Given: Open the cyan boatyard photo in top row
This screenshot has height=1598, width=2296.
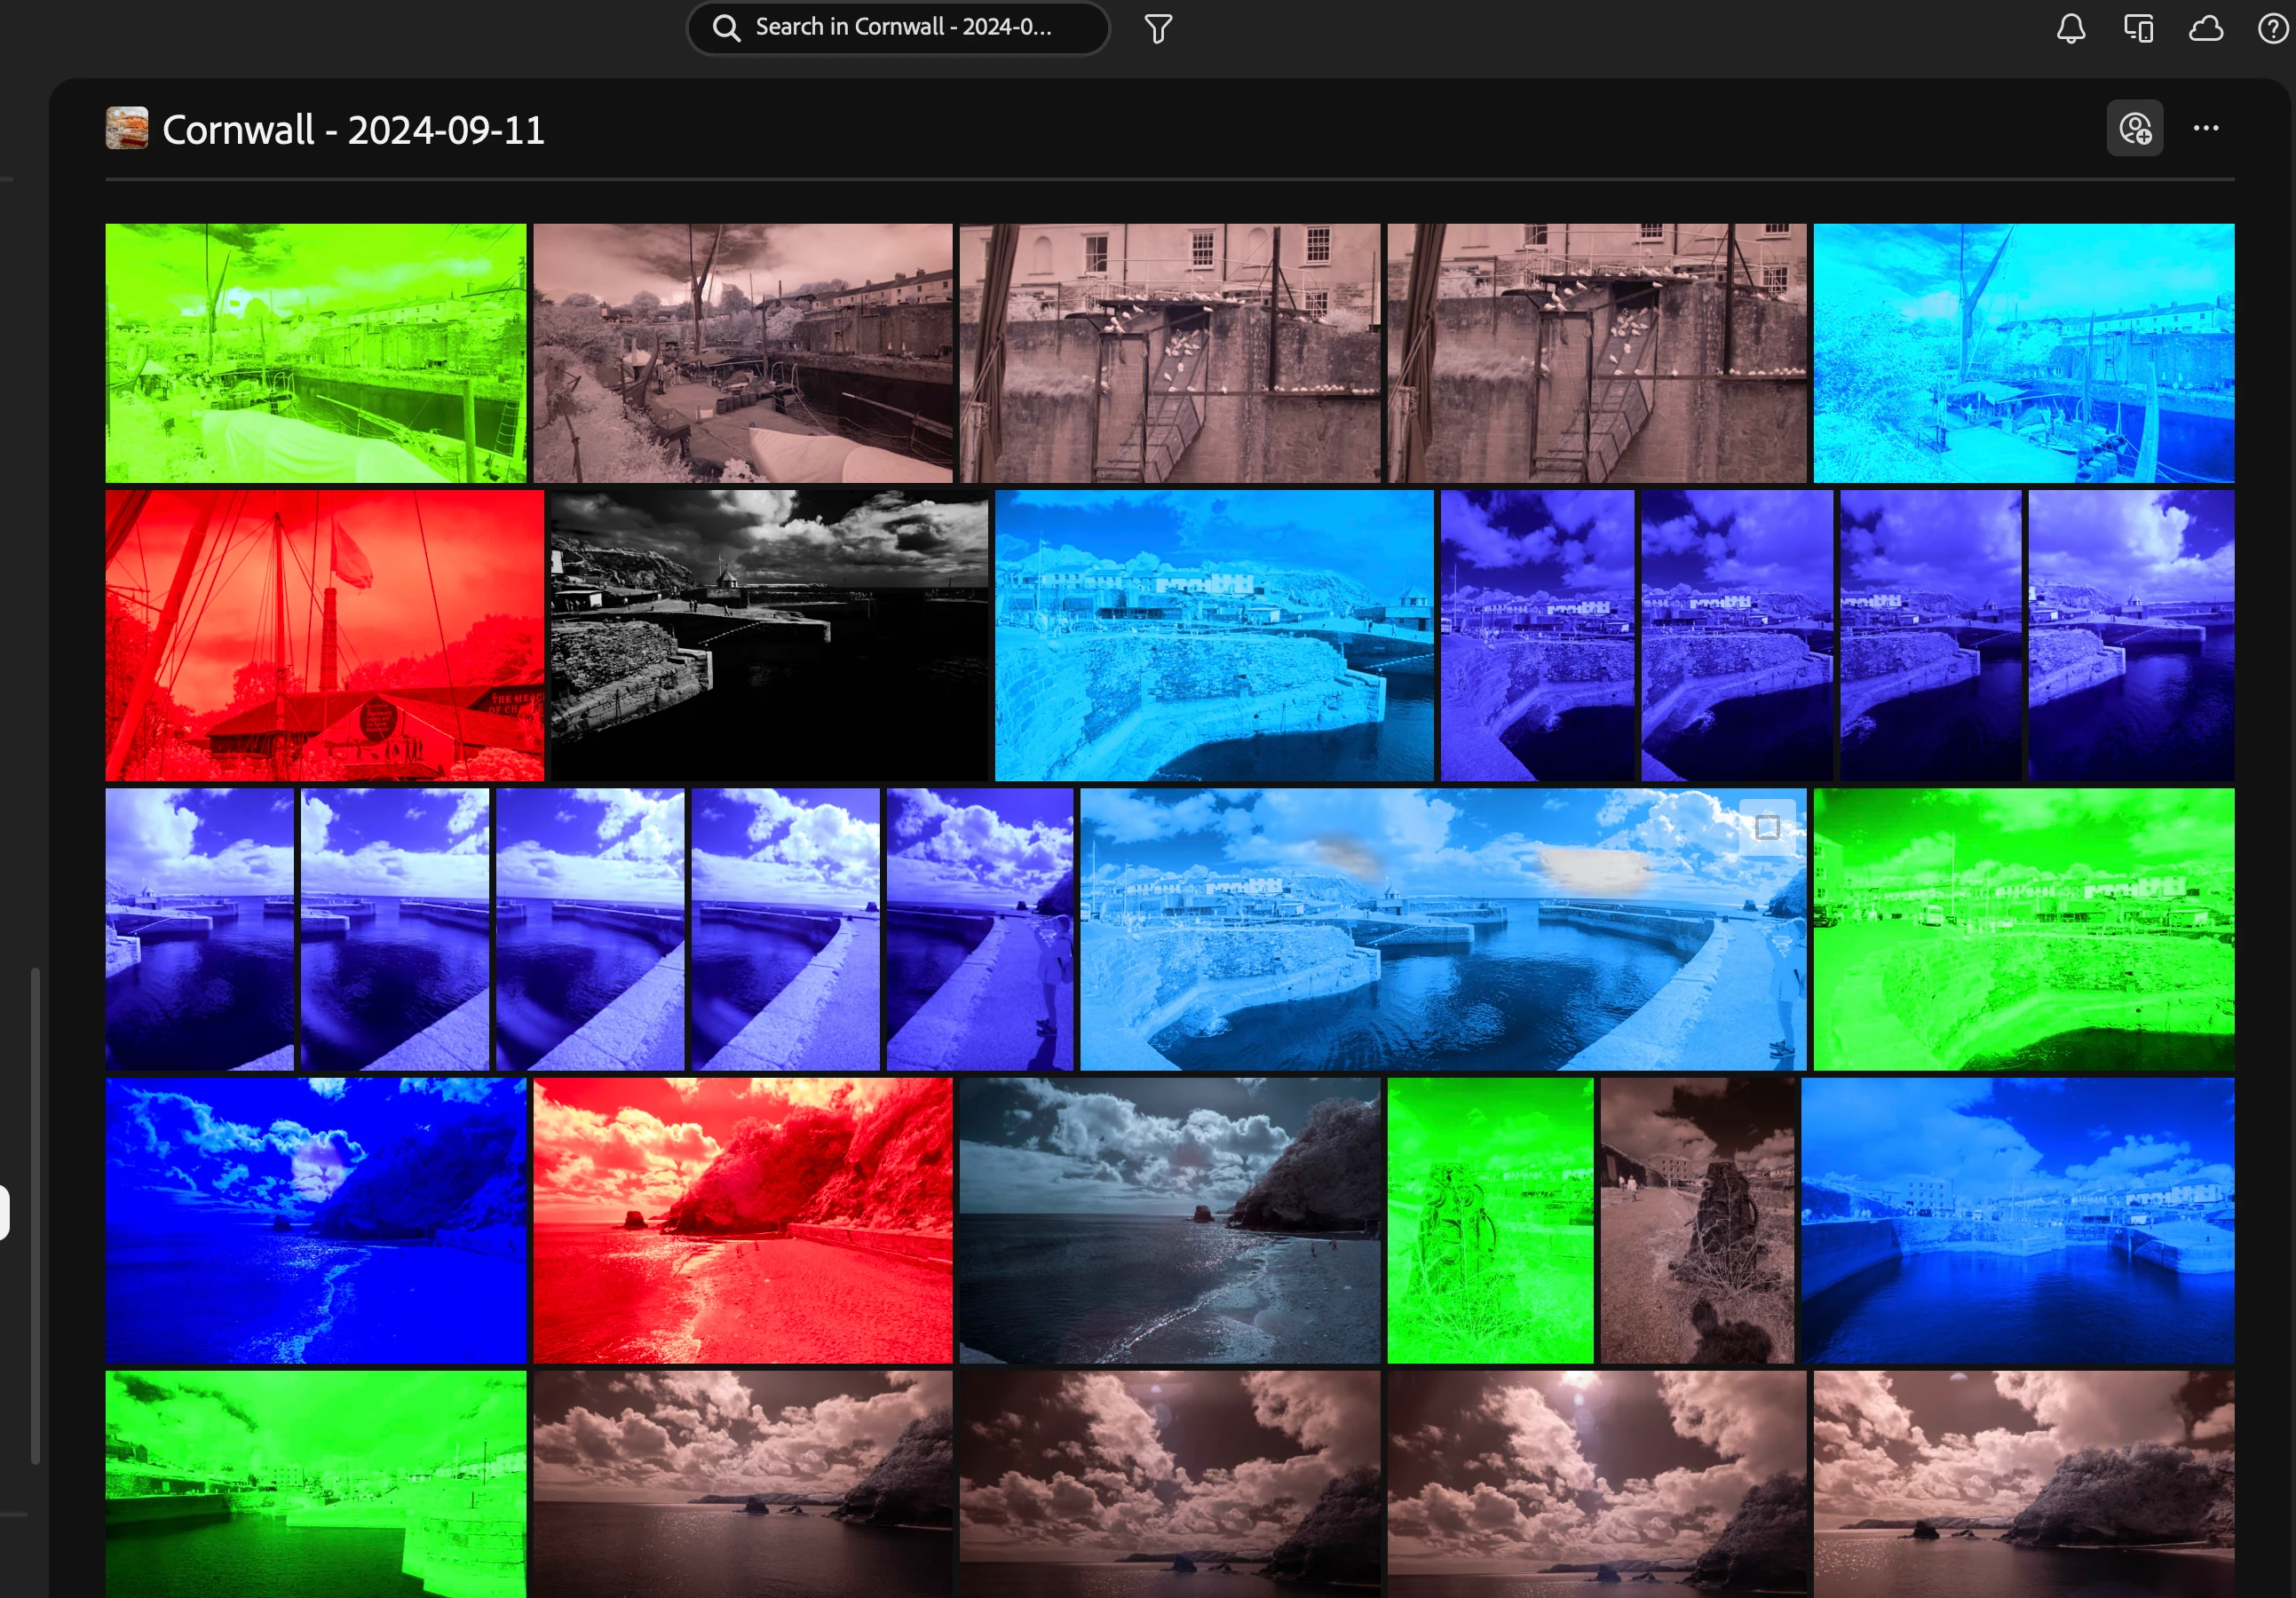Looking at the screenshot, I should 2023,353.
